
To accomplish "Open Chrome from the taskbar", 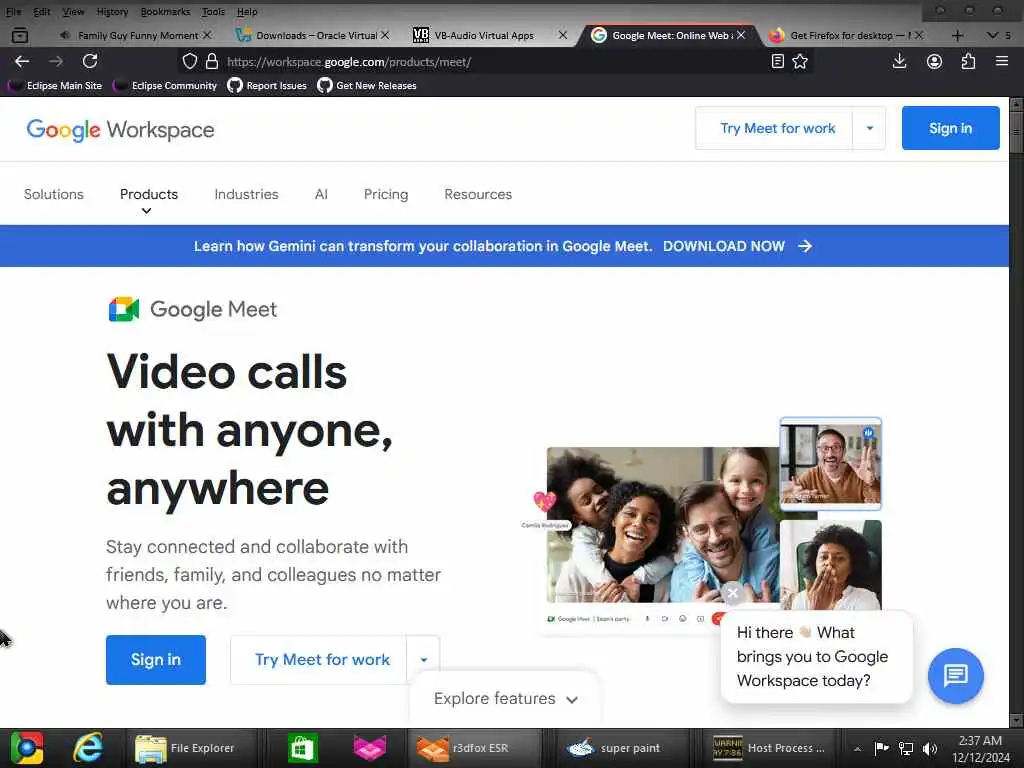I will (26, 748).
